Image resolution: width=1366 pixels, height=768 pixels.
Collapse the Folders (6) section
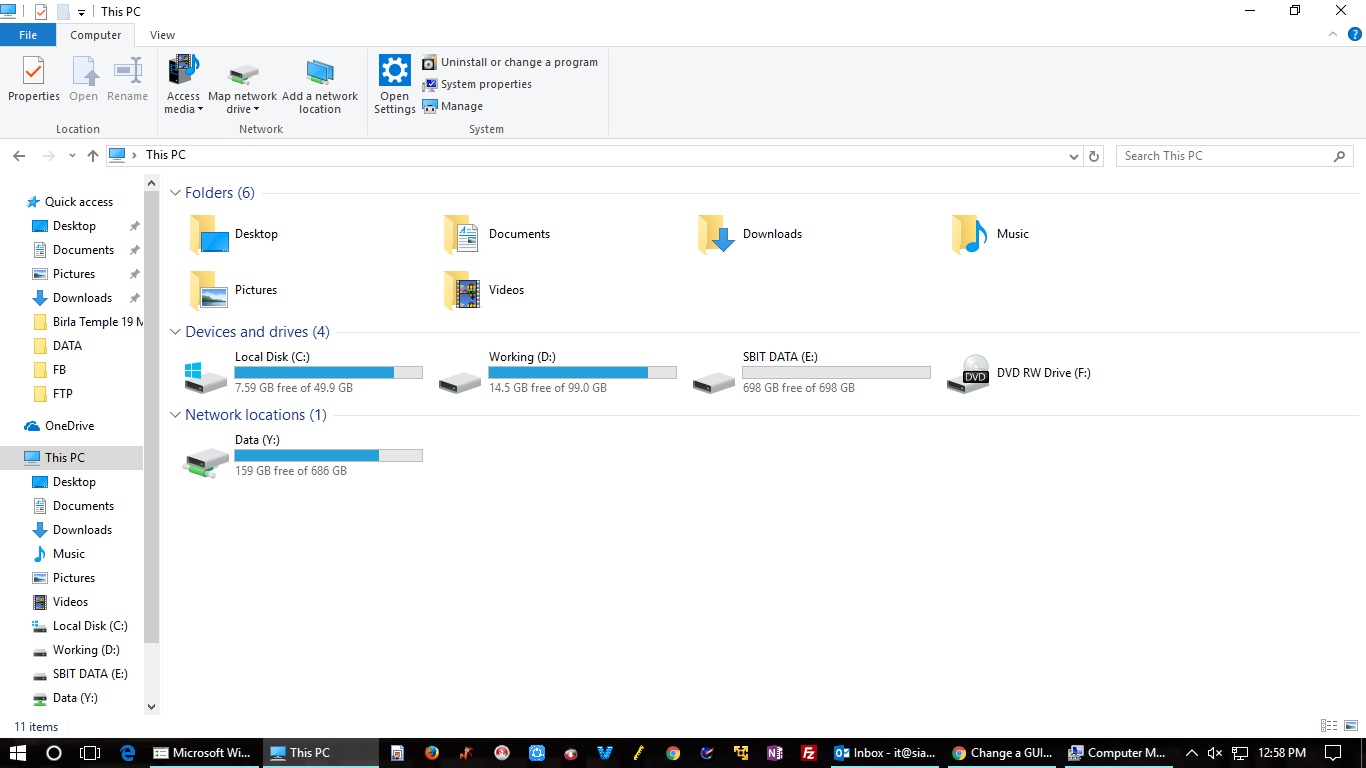tap(175, 192)
